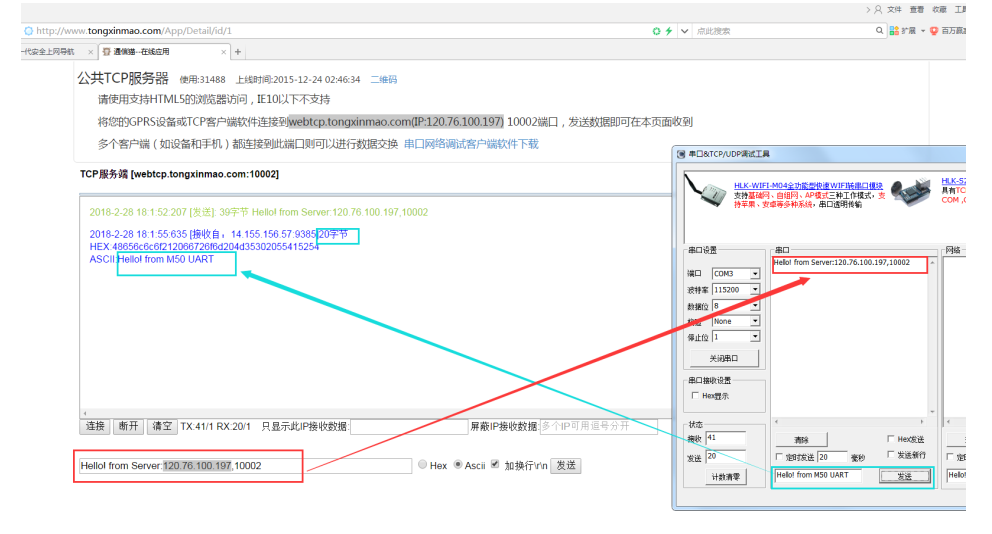The height and width of the screenshot is (534, 992).
Task: Select the Hex radio button
Action: pyautogui.click(x=423, y=465)
